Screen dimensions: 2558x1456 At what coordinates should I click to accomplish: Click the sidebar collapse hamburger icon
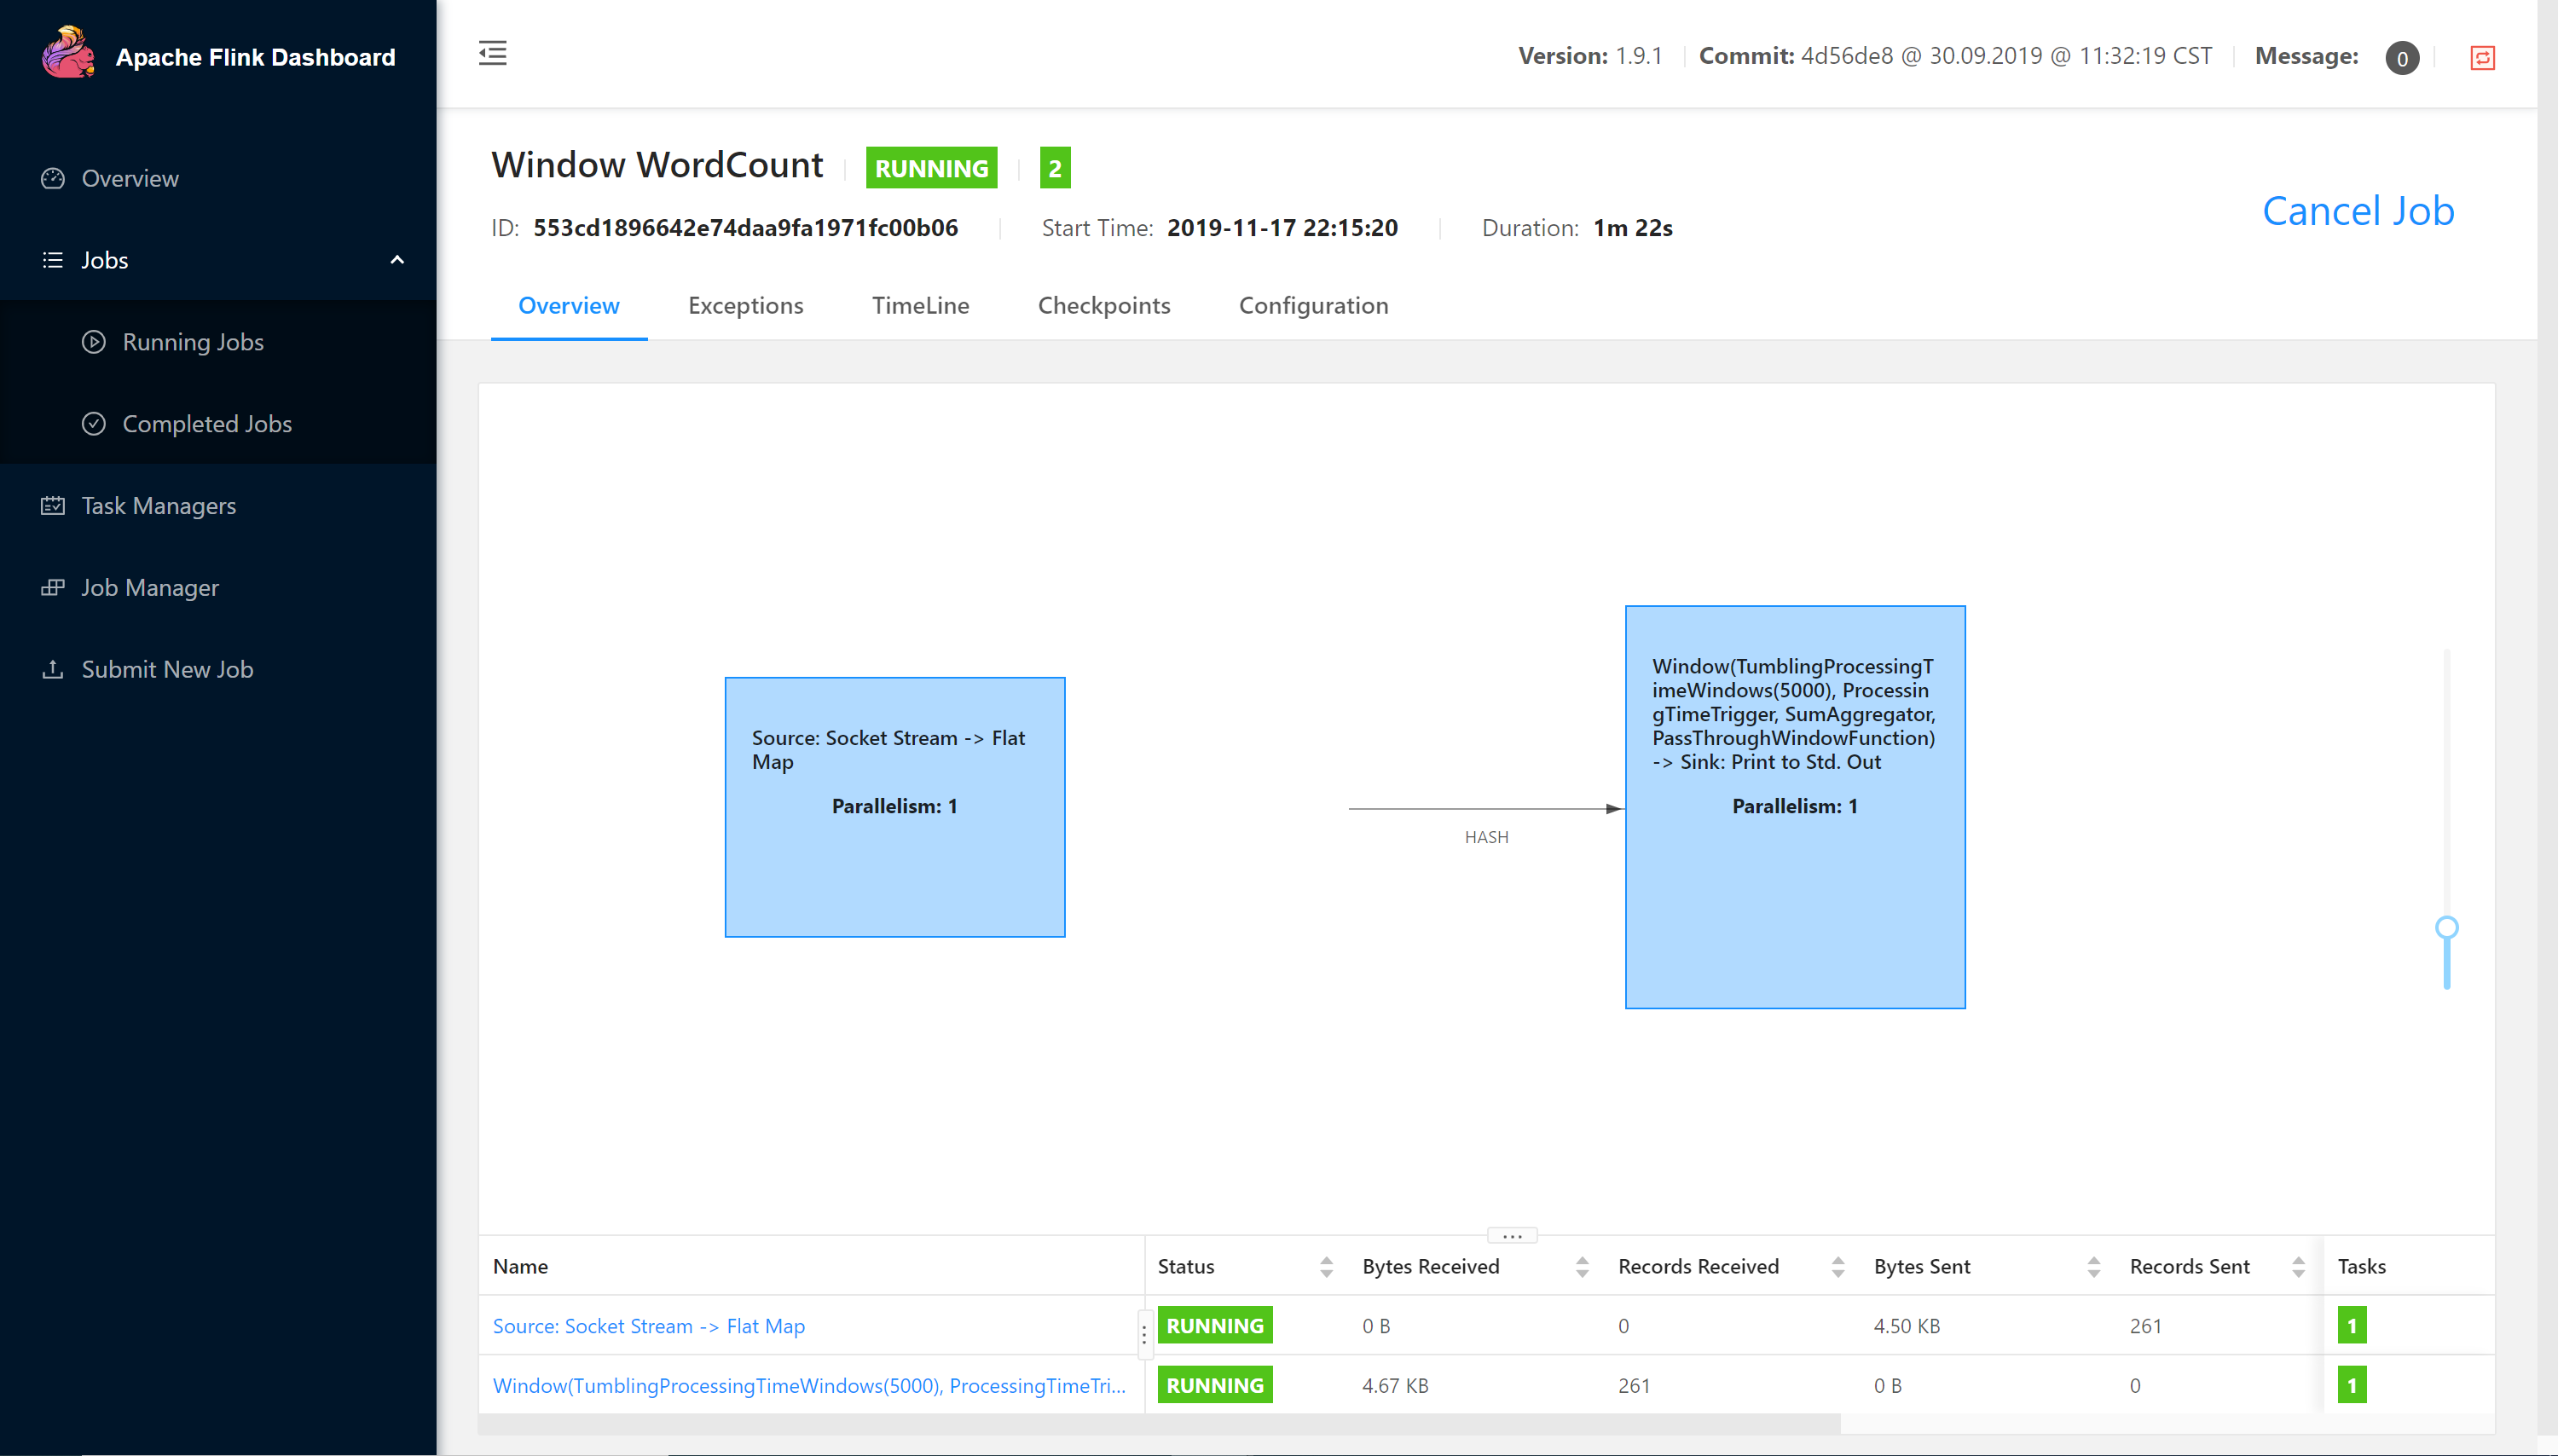pos(492,54)
